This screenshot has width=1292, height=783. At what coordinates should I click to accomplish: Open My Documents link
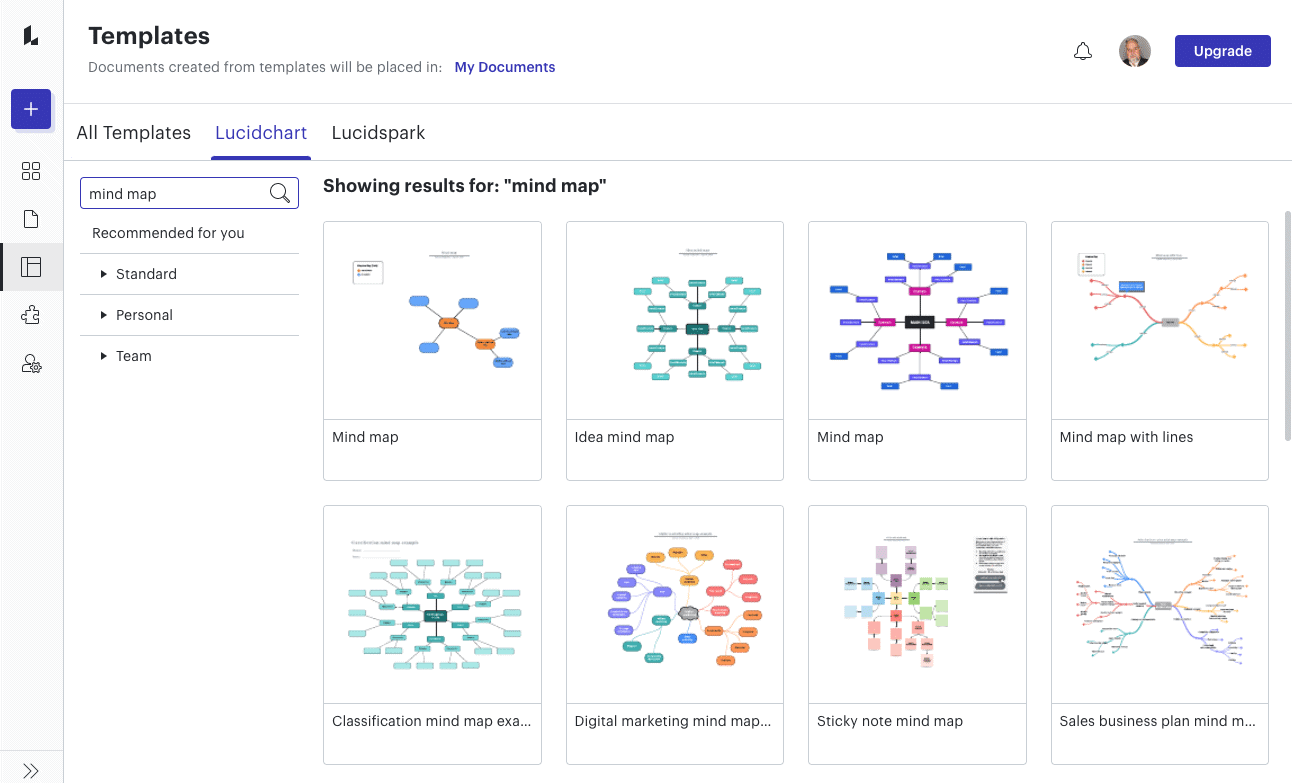504,67
